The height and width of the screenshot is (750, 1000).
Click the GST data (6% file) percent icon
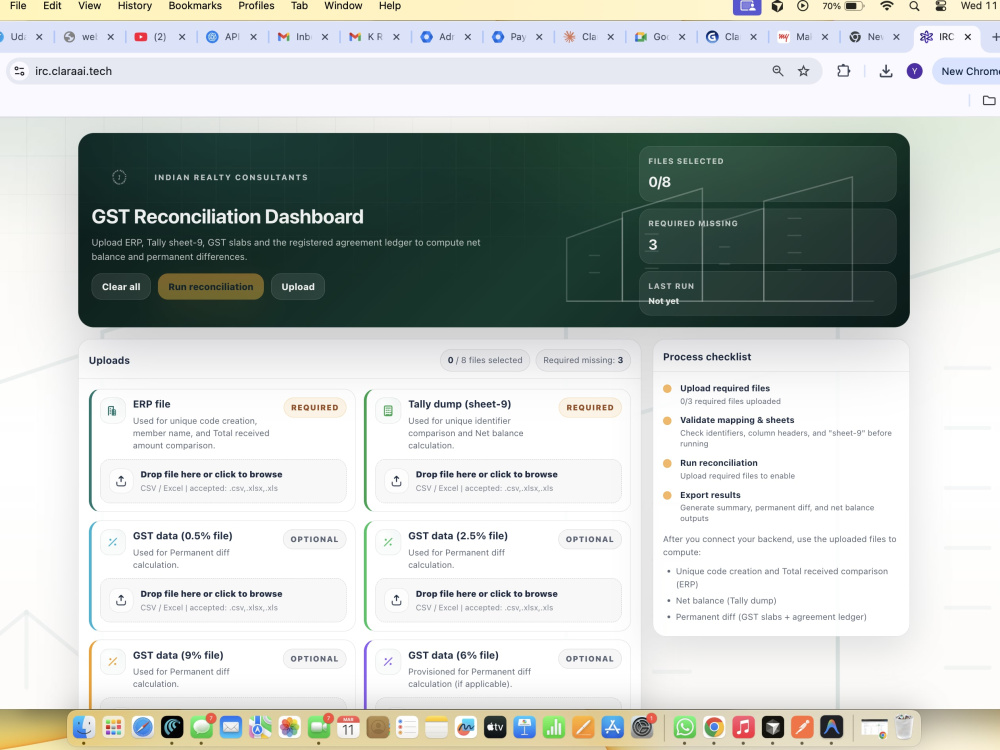click(x=388, y=662)
